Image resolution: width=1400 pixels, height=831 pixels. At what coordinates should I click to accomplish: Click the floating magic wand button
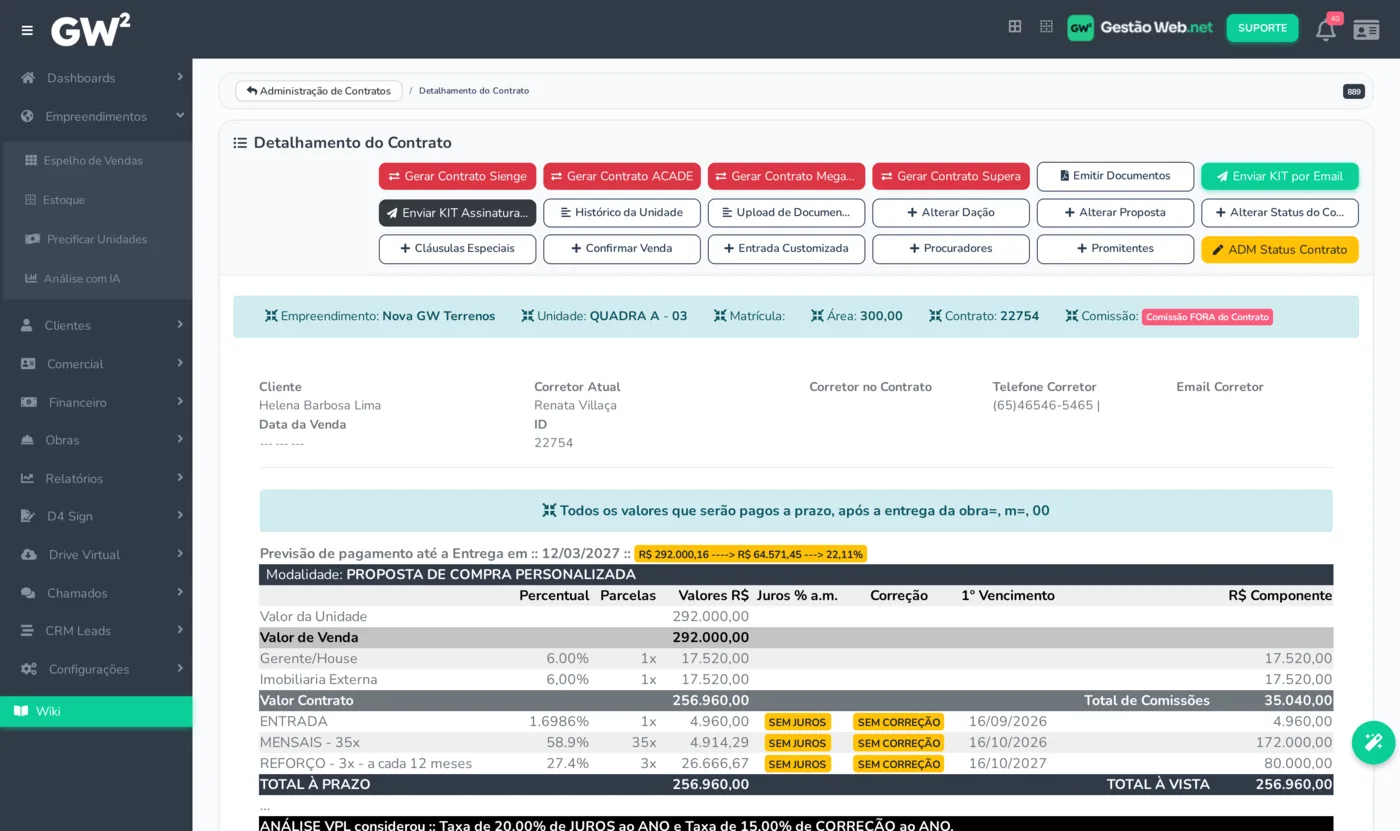(1373, 742)
